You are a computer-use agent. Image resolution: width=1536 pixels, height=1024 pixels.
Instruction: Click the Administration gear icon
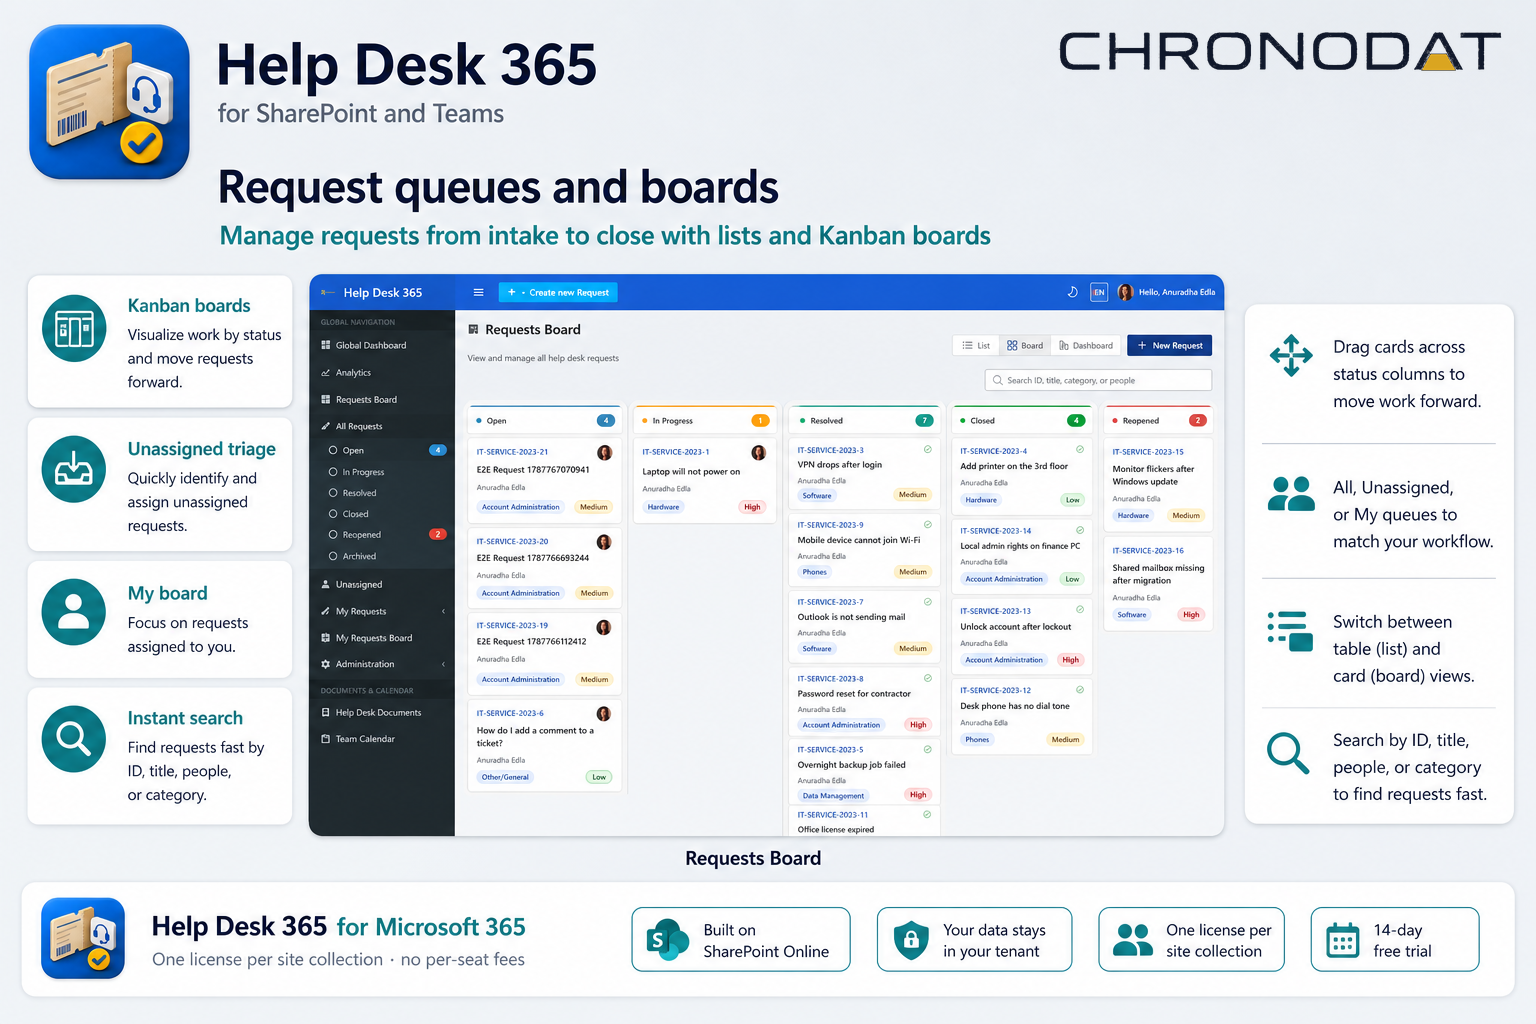coord(326,664)
